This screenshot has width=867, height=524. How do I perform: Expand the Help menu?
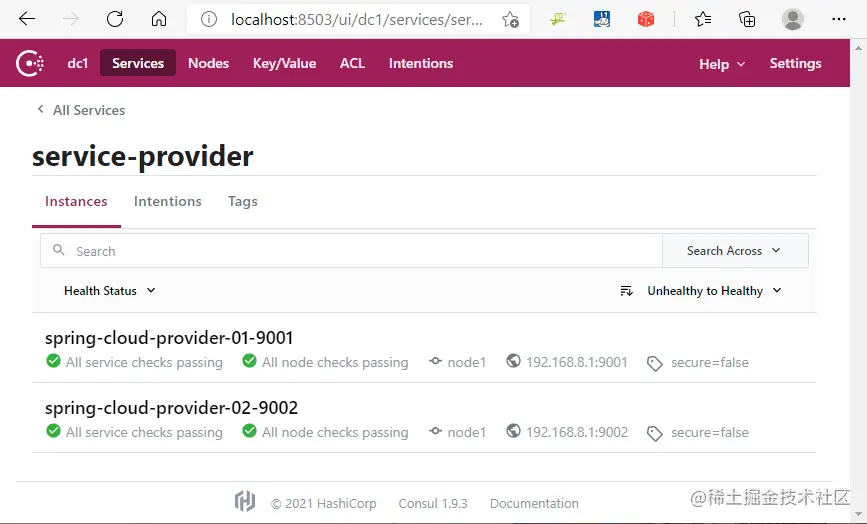(x=722, y=64)
